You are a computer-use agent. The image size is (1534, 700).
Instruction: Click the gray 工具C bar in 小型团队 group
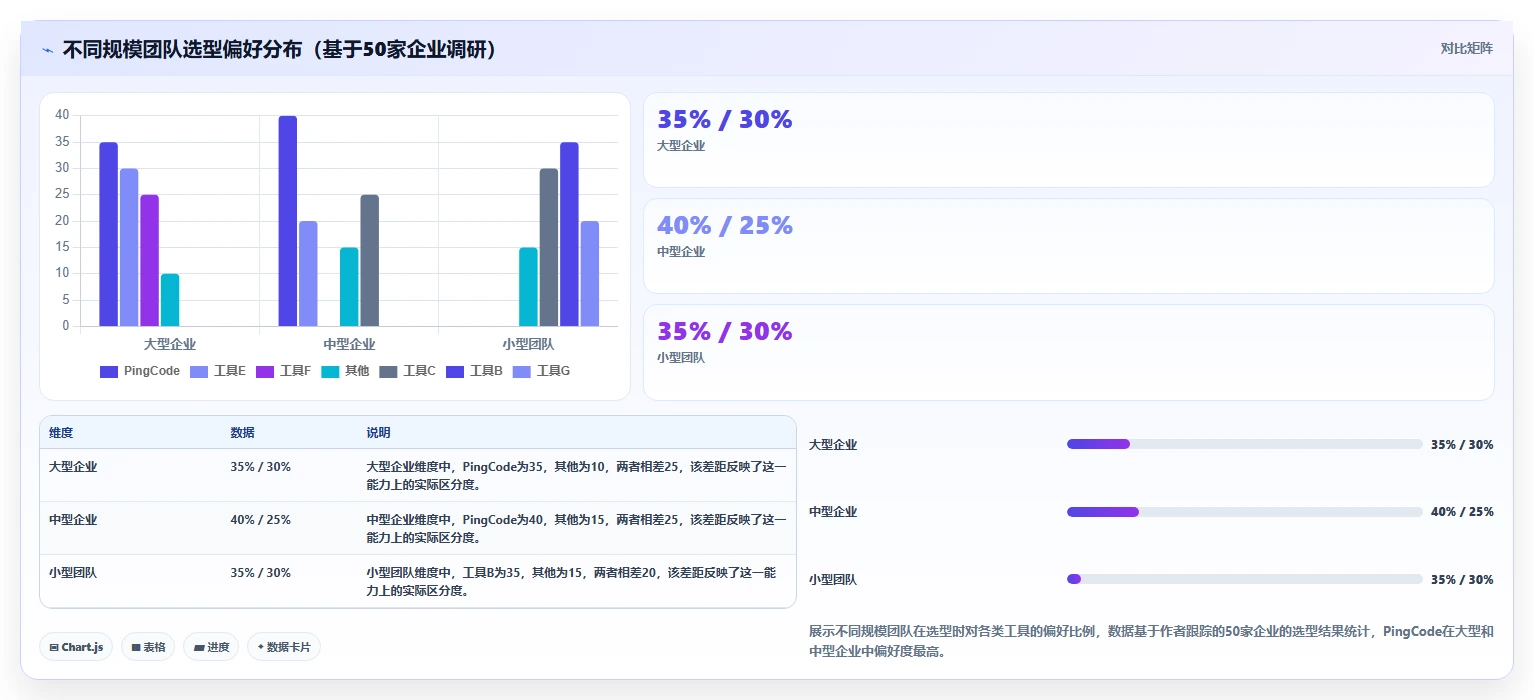[x=549, y=247]
